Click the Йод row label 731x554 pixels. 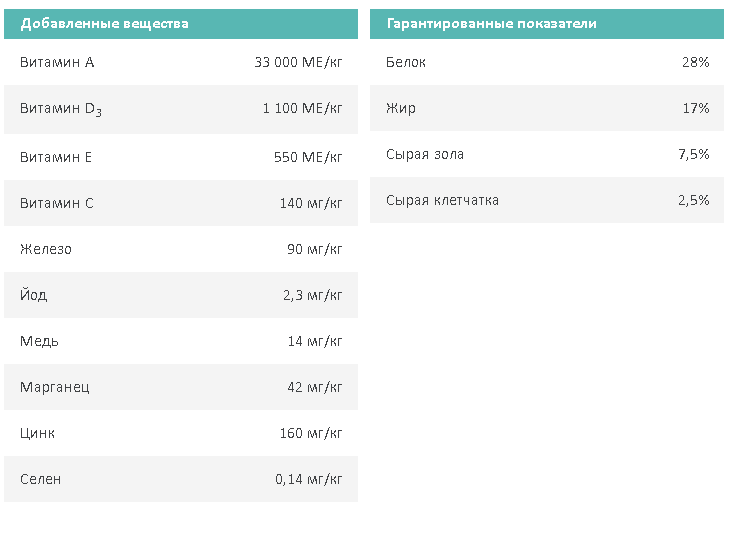point(33,295)
